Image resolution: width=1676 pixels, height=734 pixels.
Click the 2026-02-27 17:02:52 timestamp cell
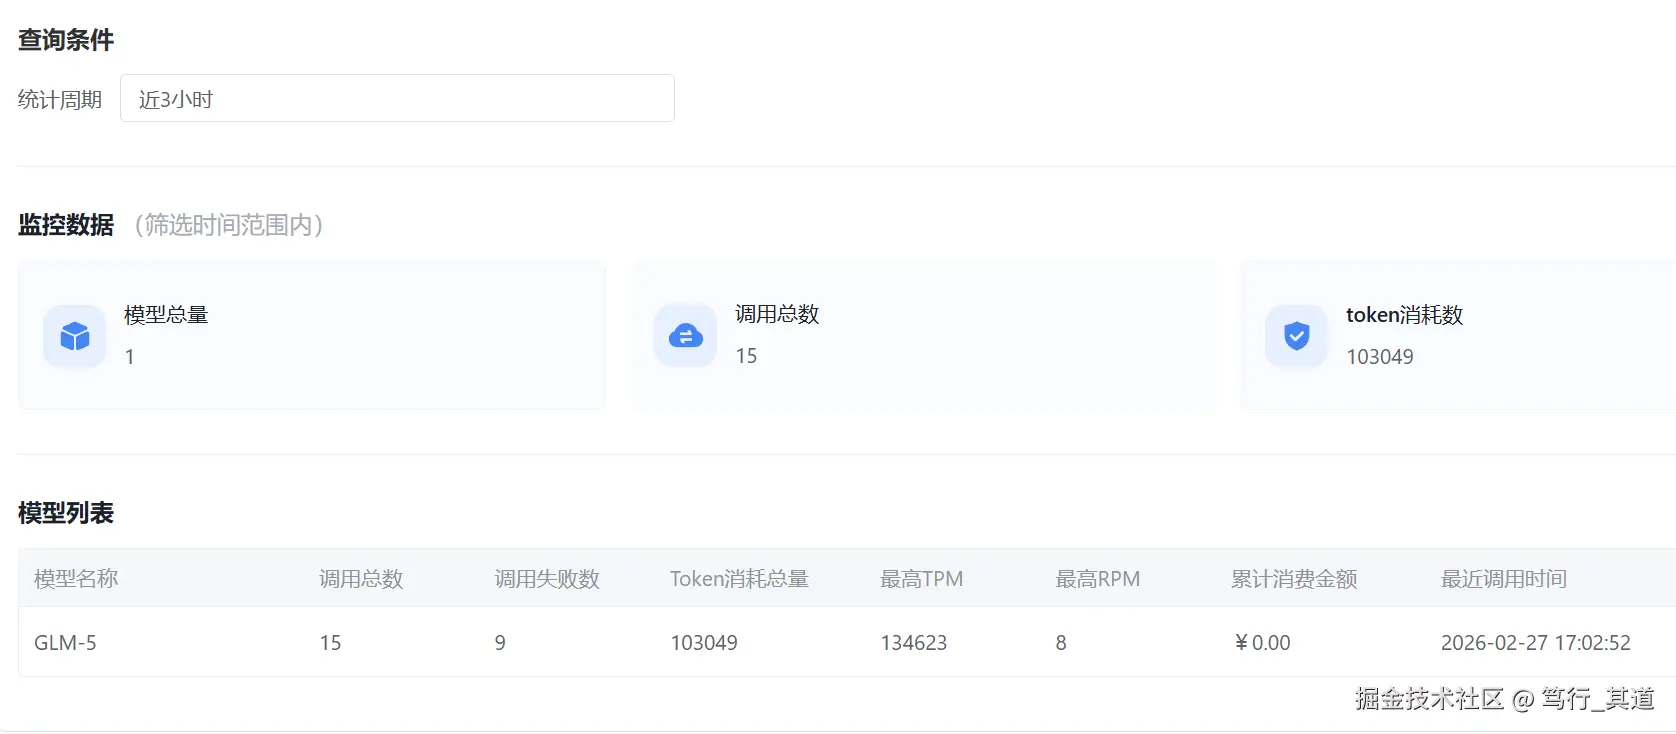(x=1535, y=643)
